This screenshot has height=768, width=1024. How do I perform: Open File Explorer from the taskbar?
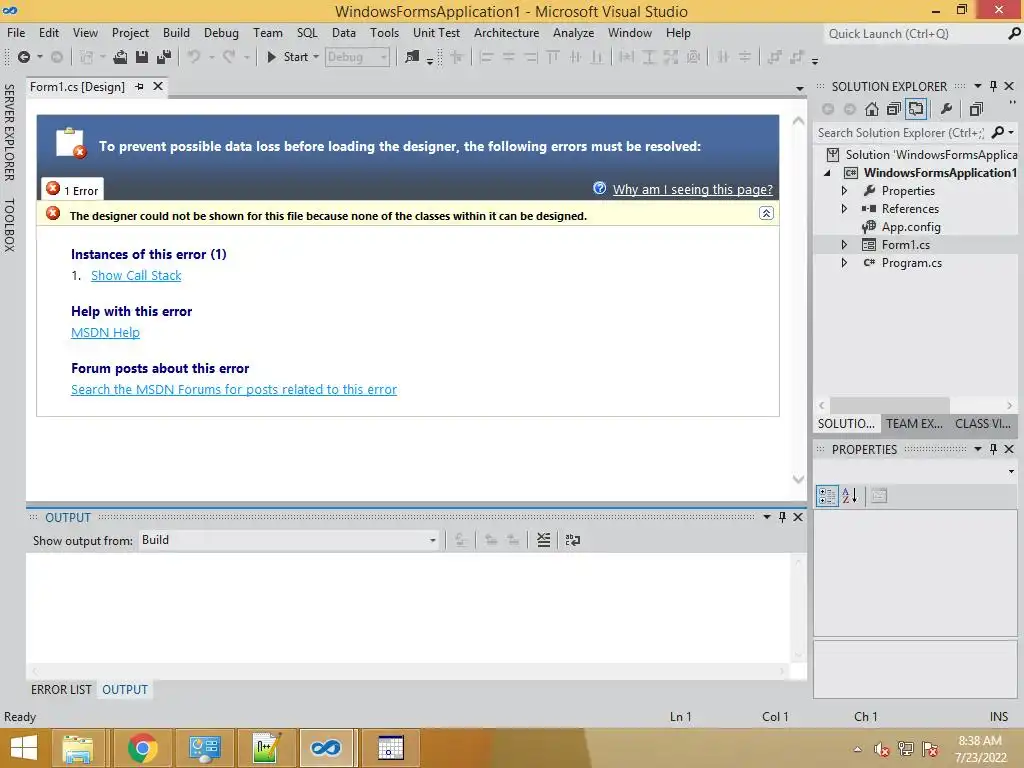(78, 748)
